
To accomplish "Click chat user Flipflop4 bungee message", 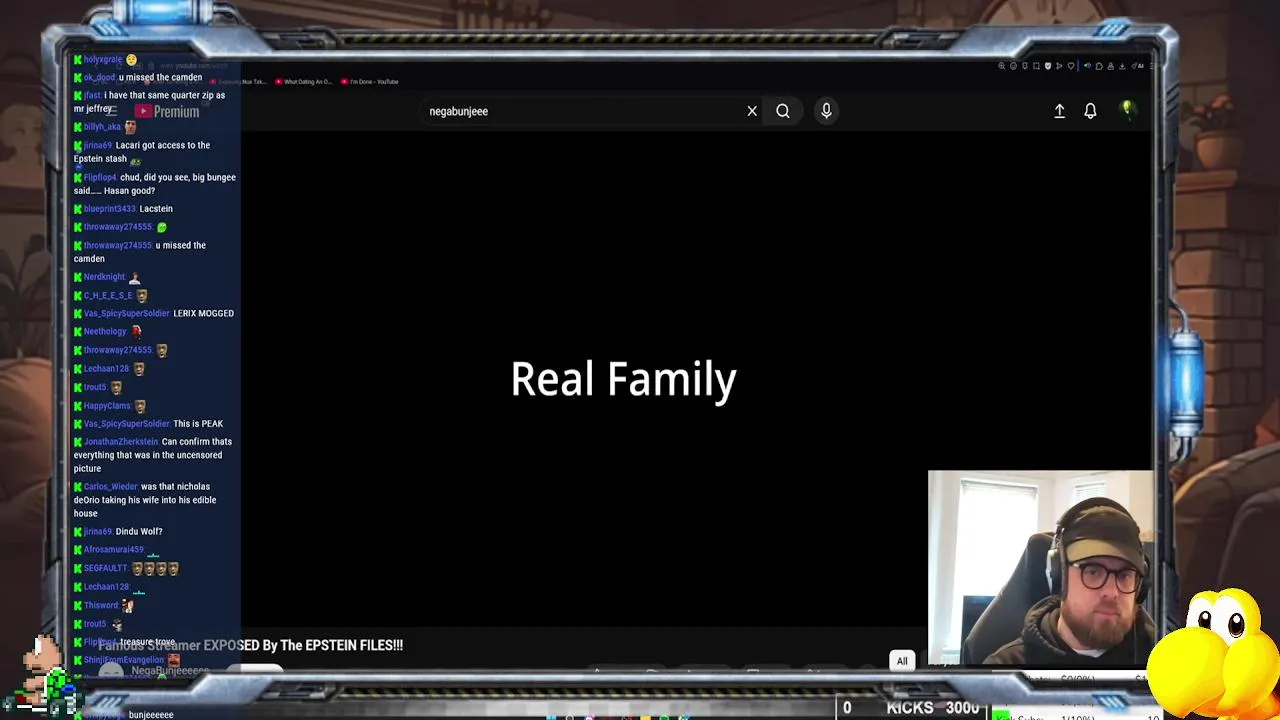I will click(155, 184).
